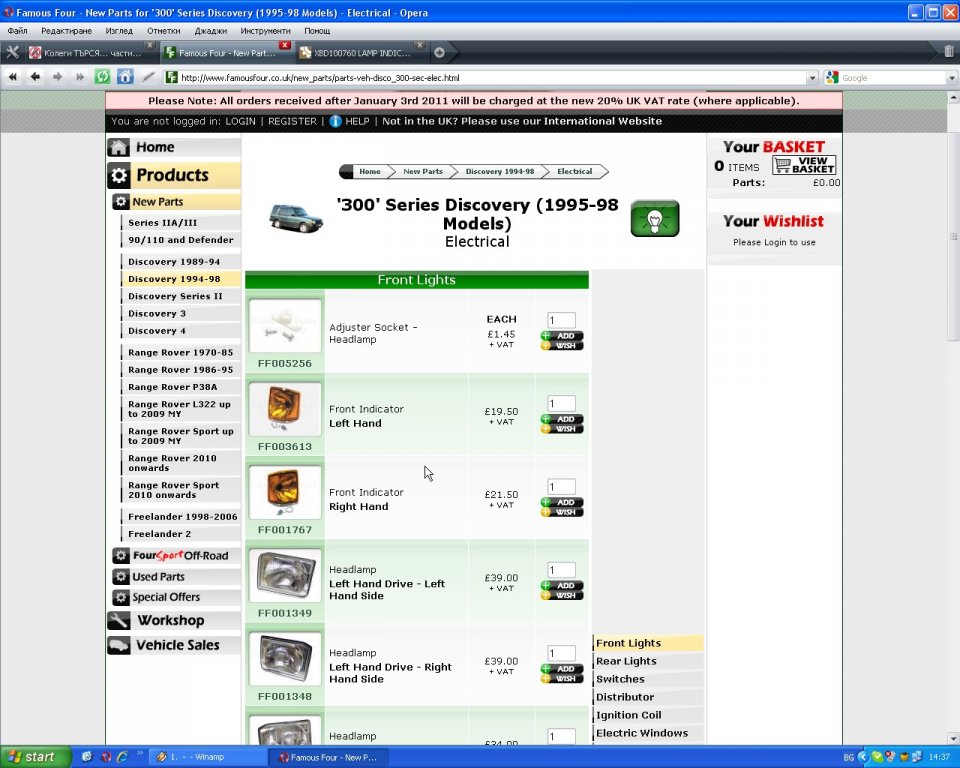Switch to the X8D100760 LAMP INDIC tab
Viewport: 960px width, 768px height.
click(x=361, y=53)
